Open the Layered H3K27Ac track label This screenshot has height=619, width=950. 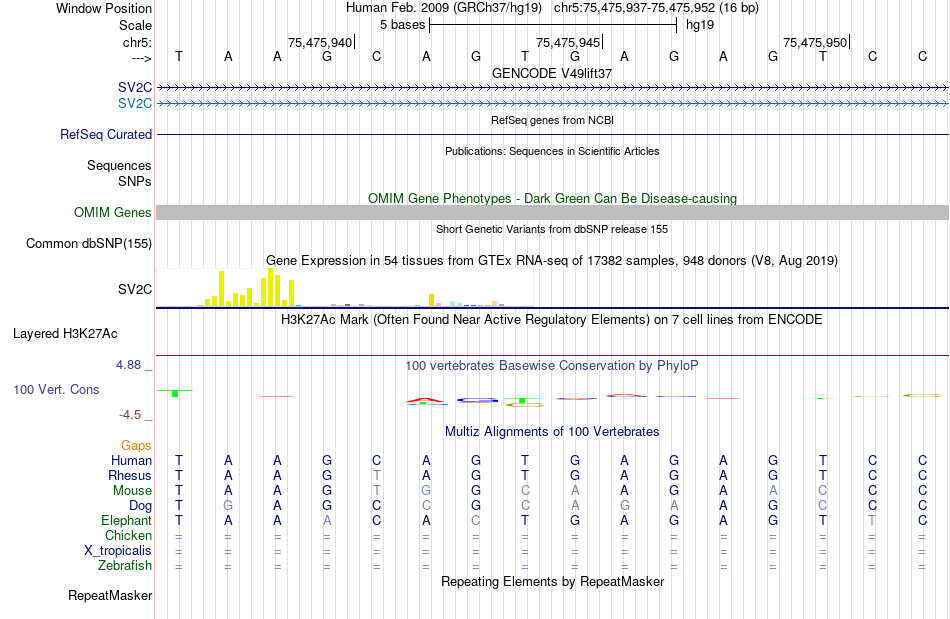(65, 334)
